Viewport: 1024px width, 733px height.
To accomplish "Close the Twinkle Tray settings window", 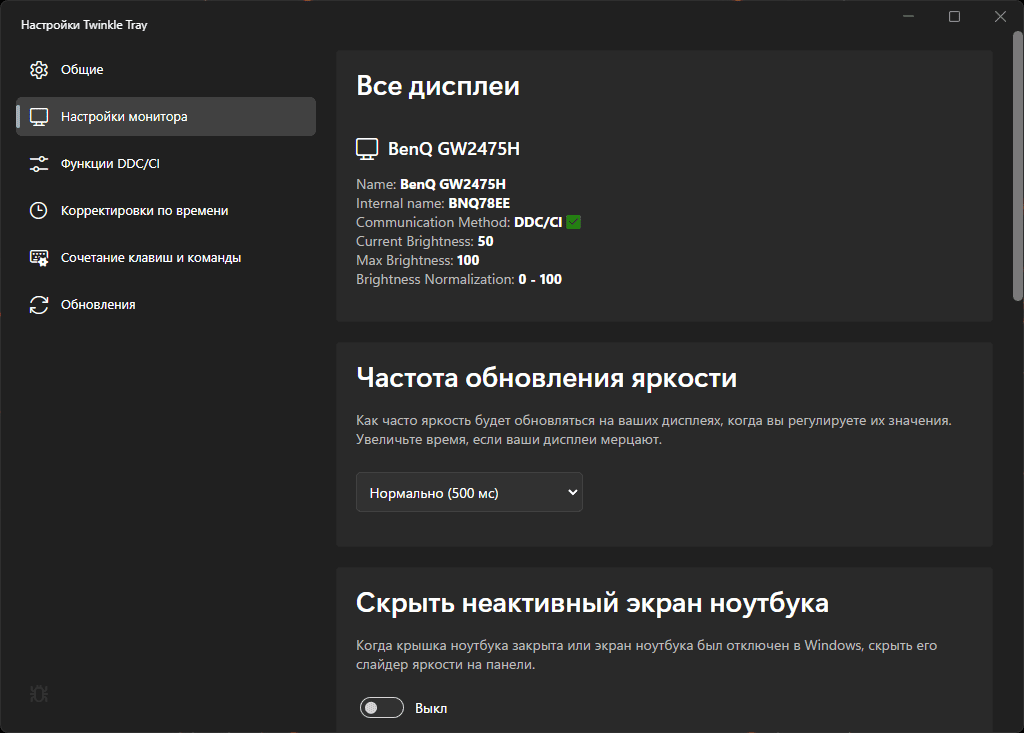I will coord(1000,16).
